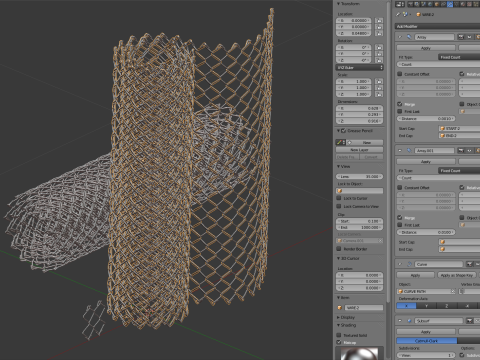Collapse the Array modifier panel

coord(400,37)
